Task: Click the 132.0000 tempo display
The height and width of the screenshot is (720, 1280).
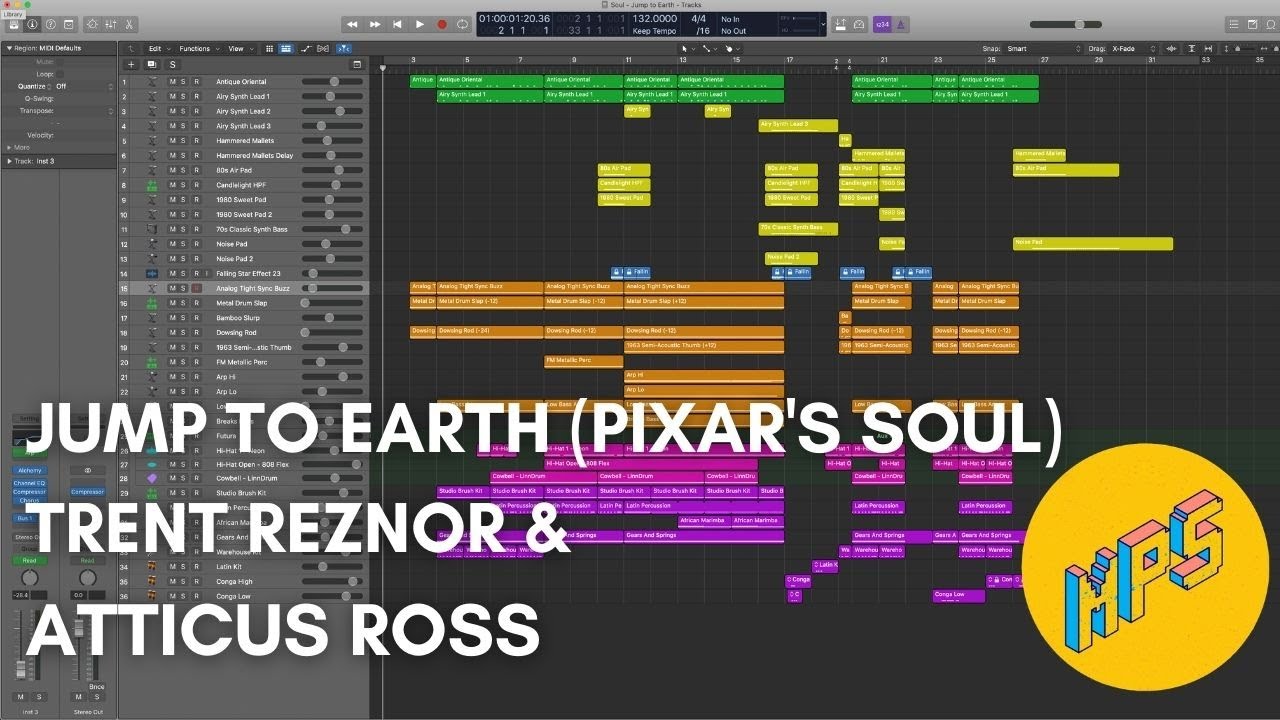Action: click(x=655, y=18)
